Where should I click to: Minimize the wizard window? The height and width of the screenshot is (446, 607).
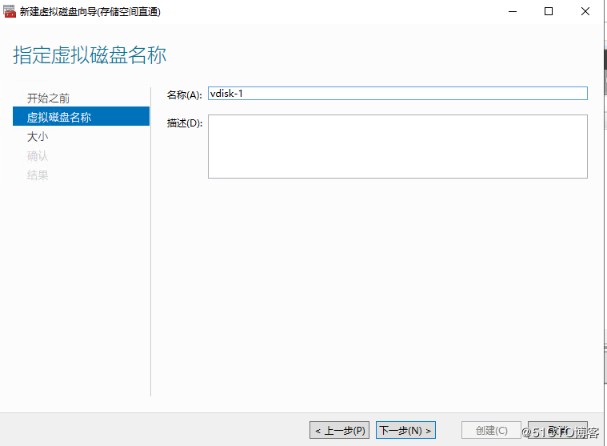513,11
